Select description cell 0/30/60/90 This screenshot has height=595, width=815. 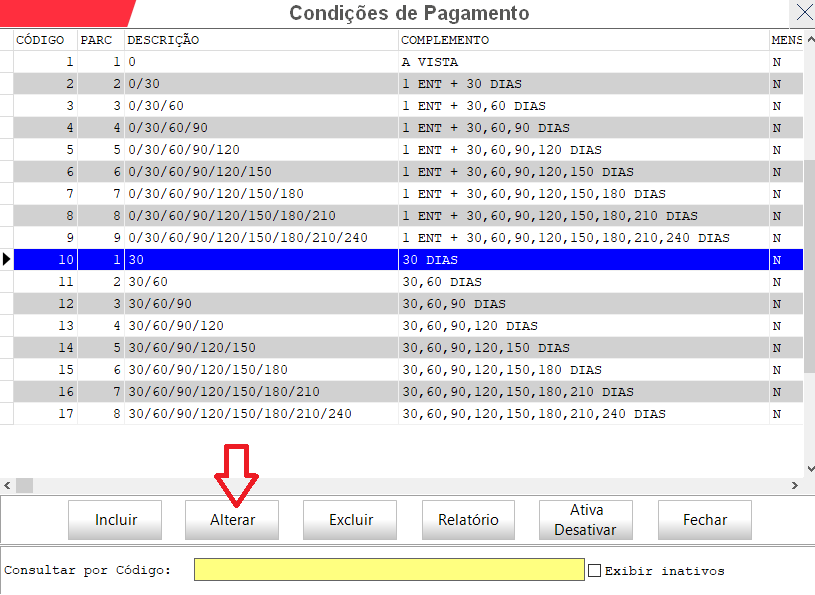261,128
